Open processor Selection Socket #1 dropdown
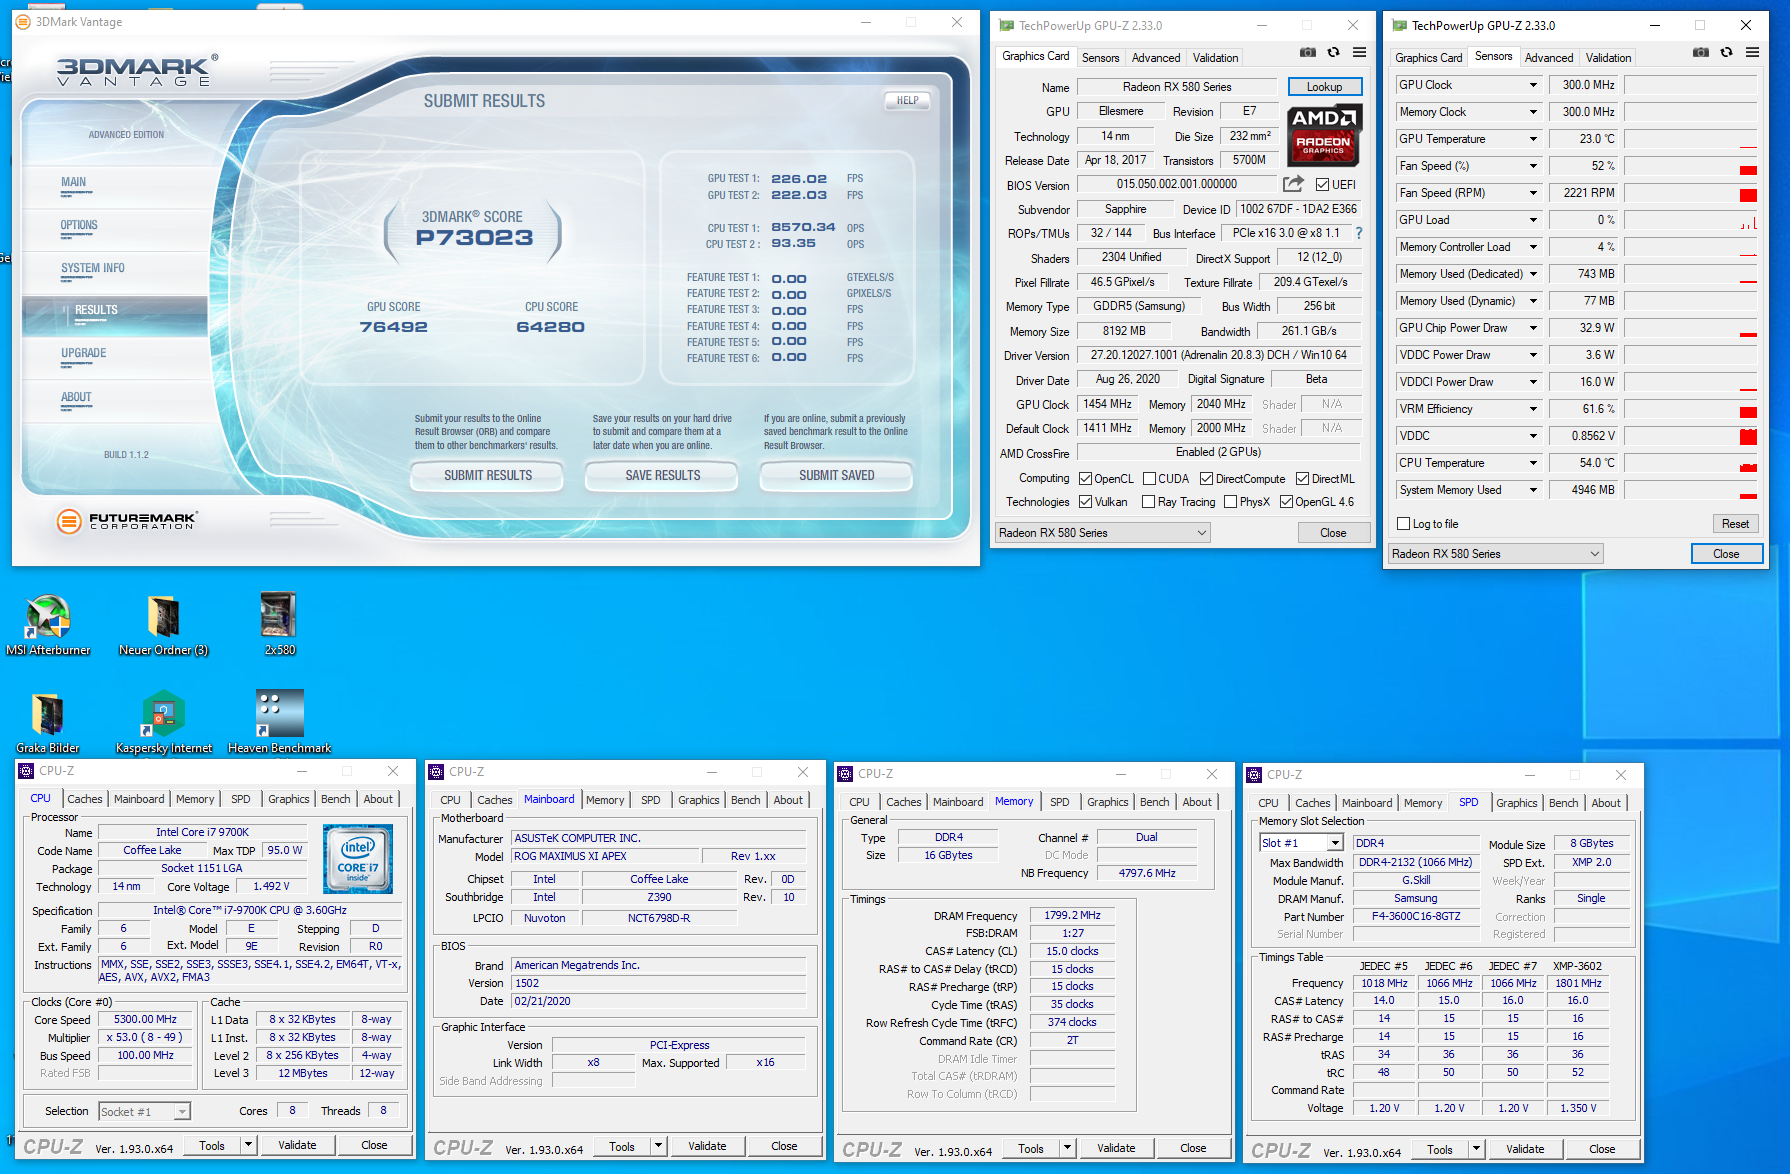The width and height of the screenshot is (1790, 1174). pyautogui.click(x=144, y=1112)
